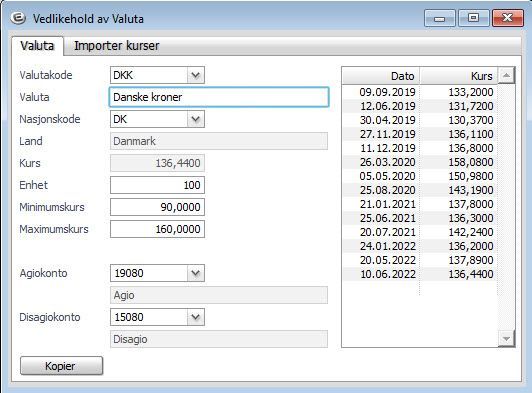Image resolution: width=532 pixels, height=393 pixels.
Task: Select the row dated 21.01.2021
Action: click(420, 204)
